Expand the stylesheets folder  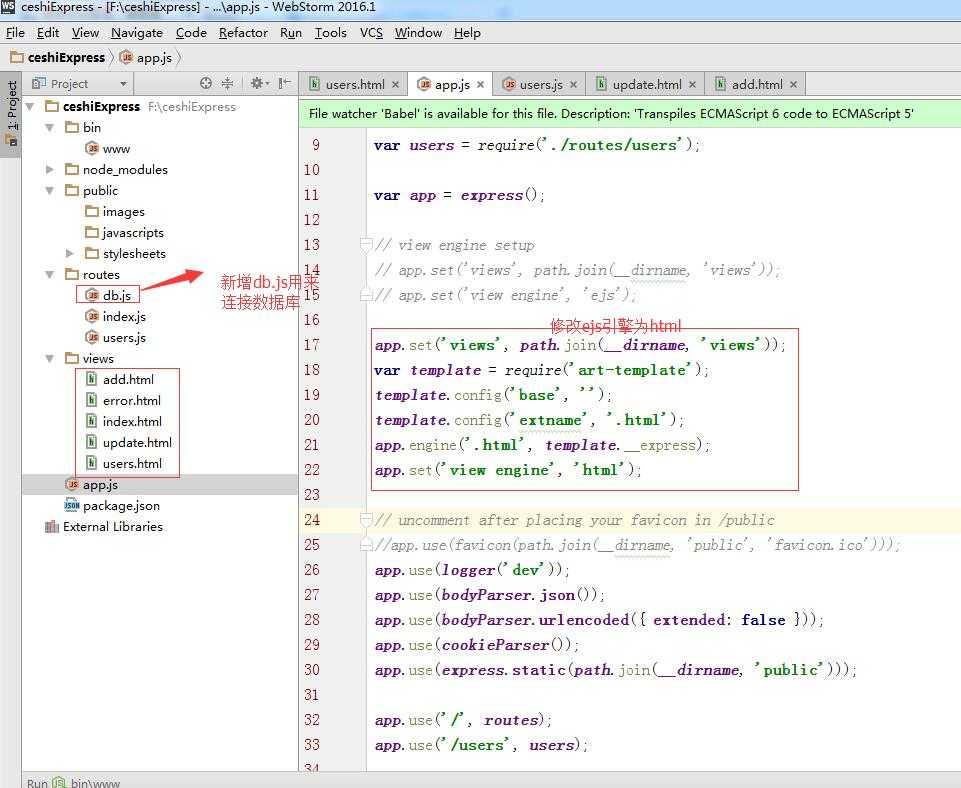point(70,253)
